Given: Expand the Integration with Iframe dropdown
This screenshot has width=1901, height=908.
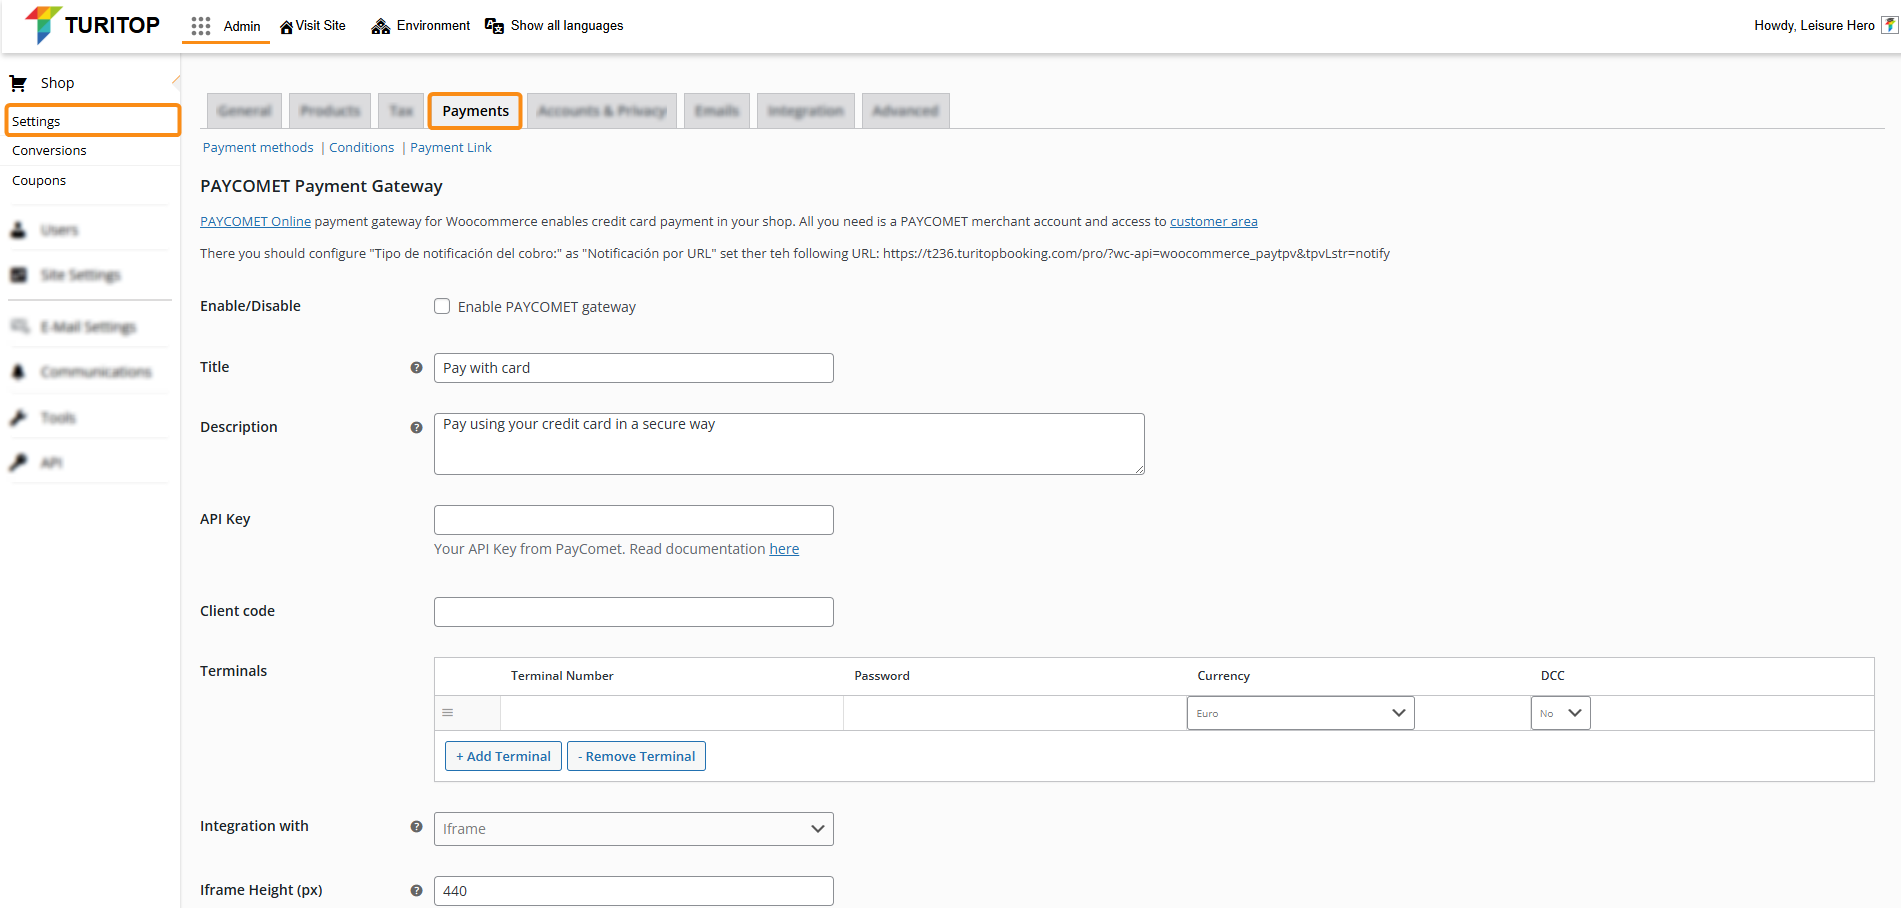Looking at the screenshot, I should (633, 829).
